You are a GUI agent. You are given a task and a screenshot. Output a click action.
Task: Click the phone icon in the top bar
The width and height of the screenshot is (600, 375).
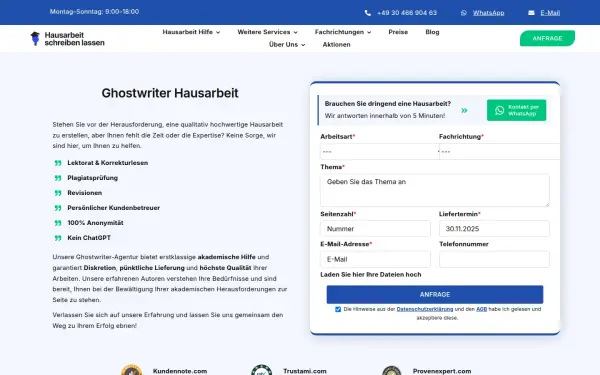point(368,13)
